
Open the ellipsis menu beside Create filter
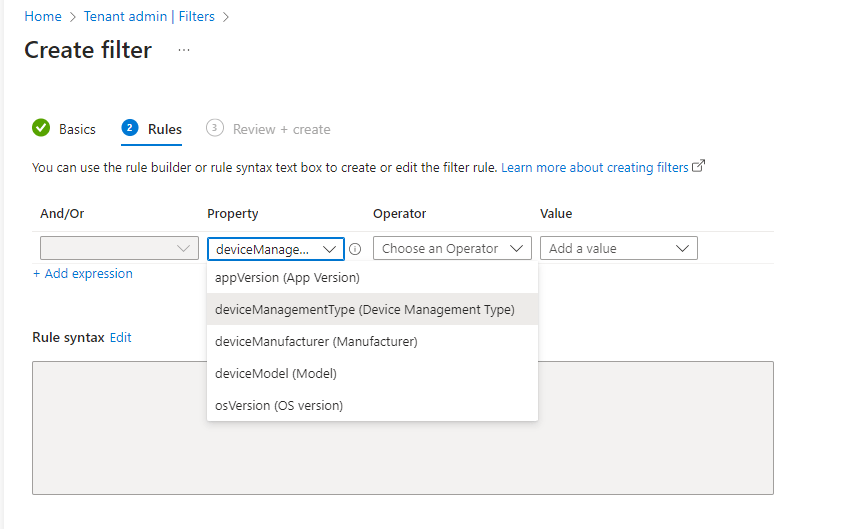click(184, 50)
